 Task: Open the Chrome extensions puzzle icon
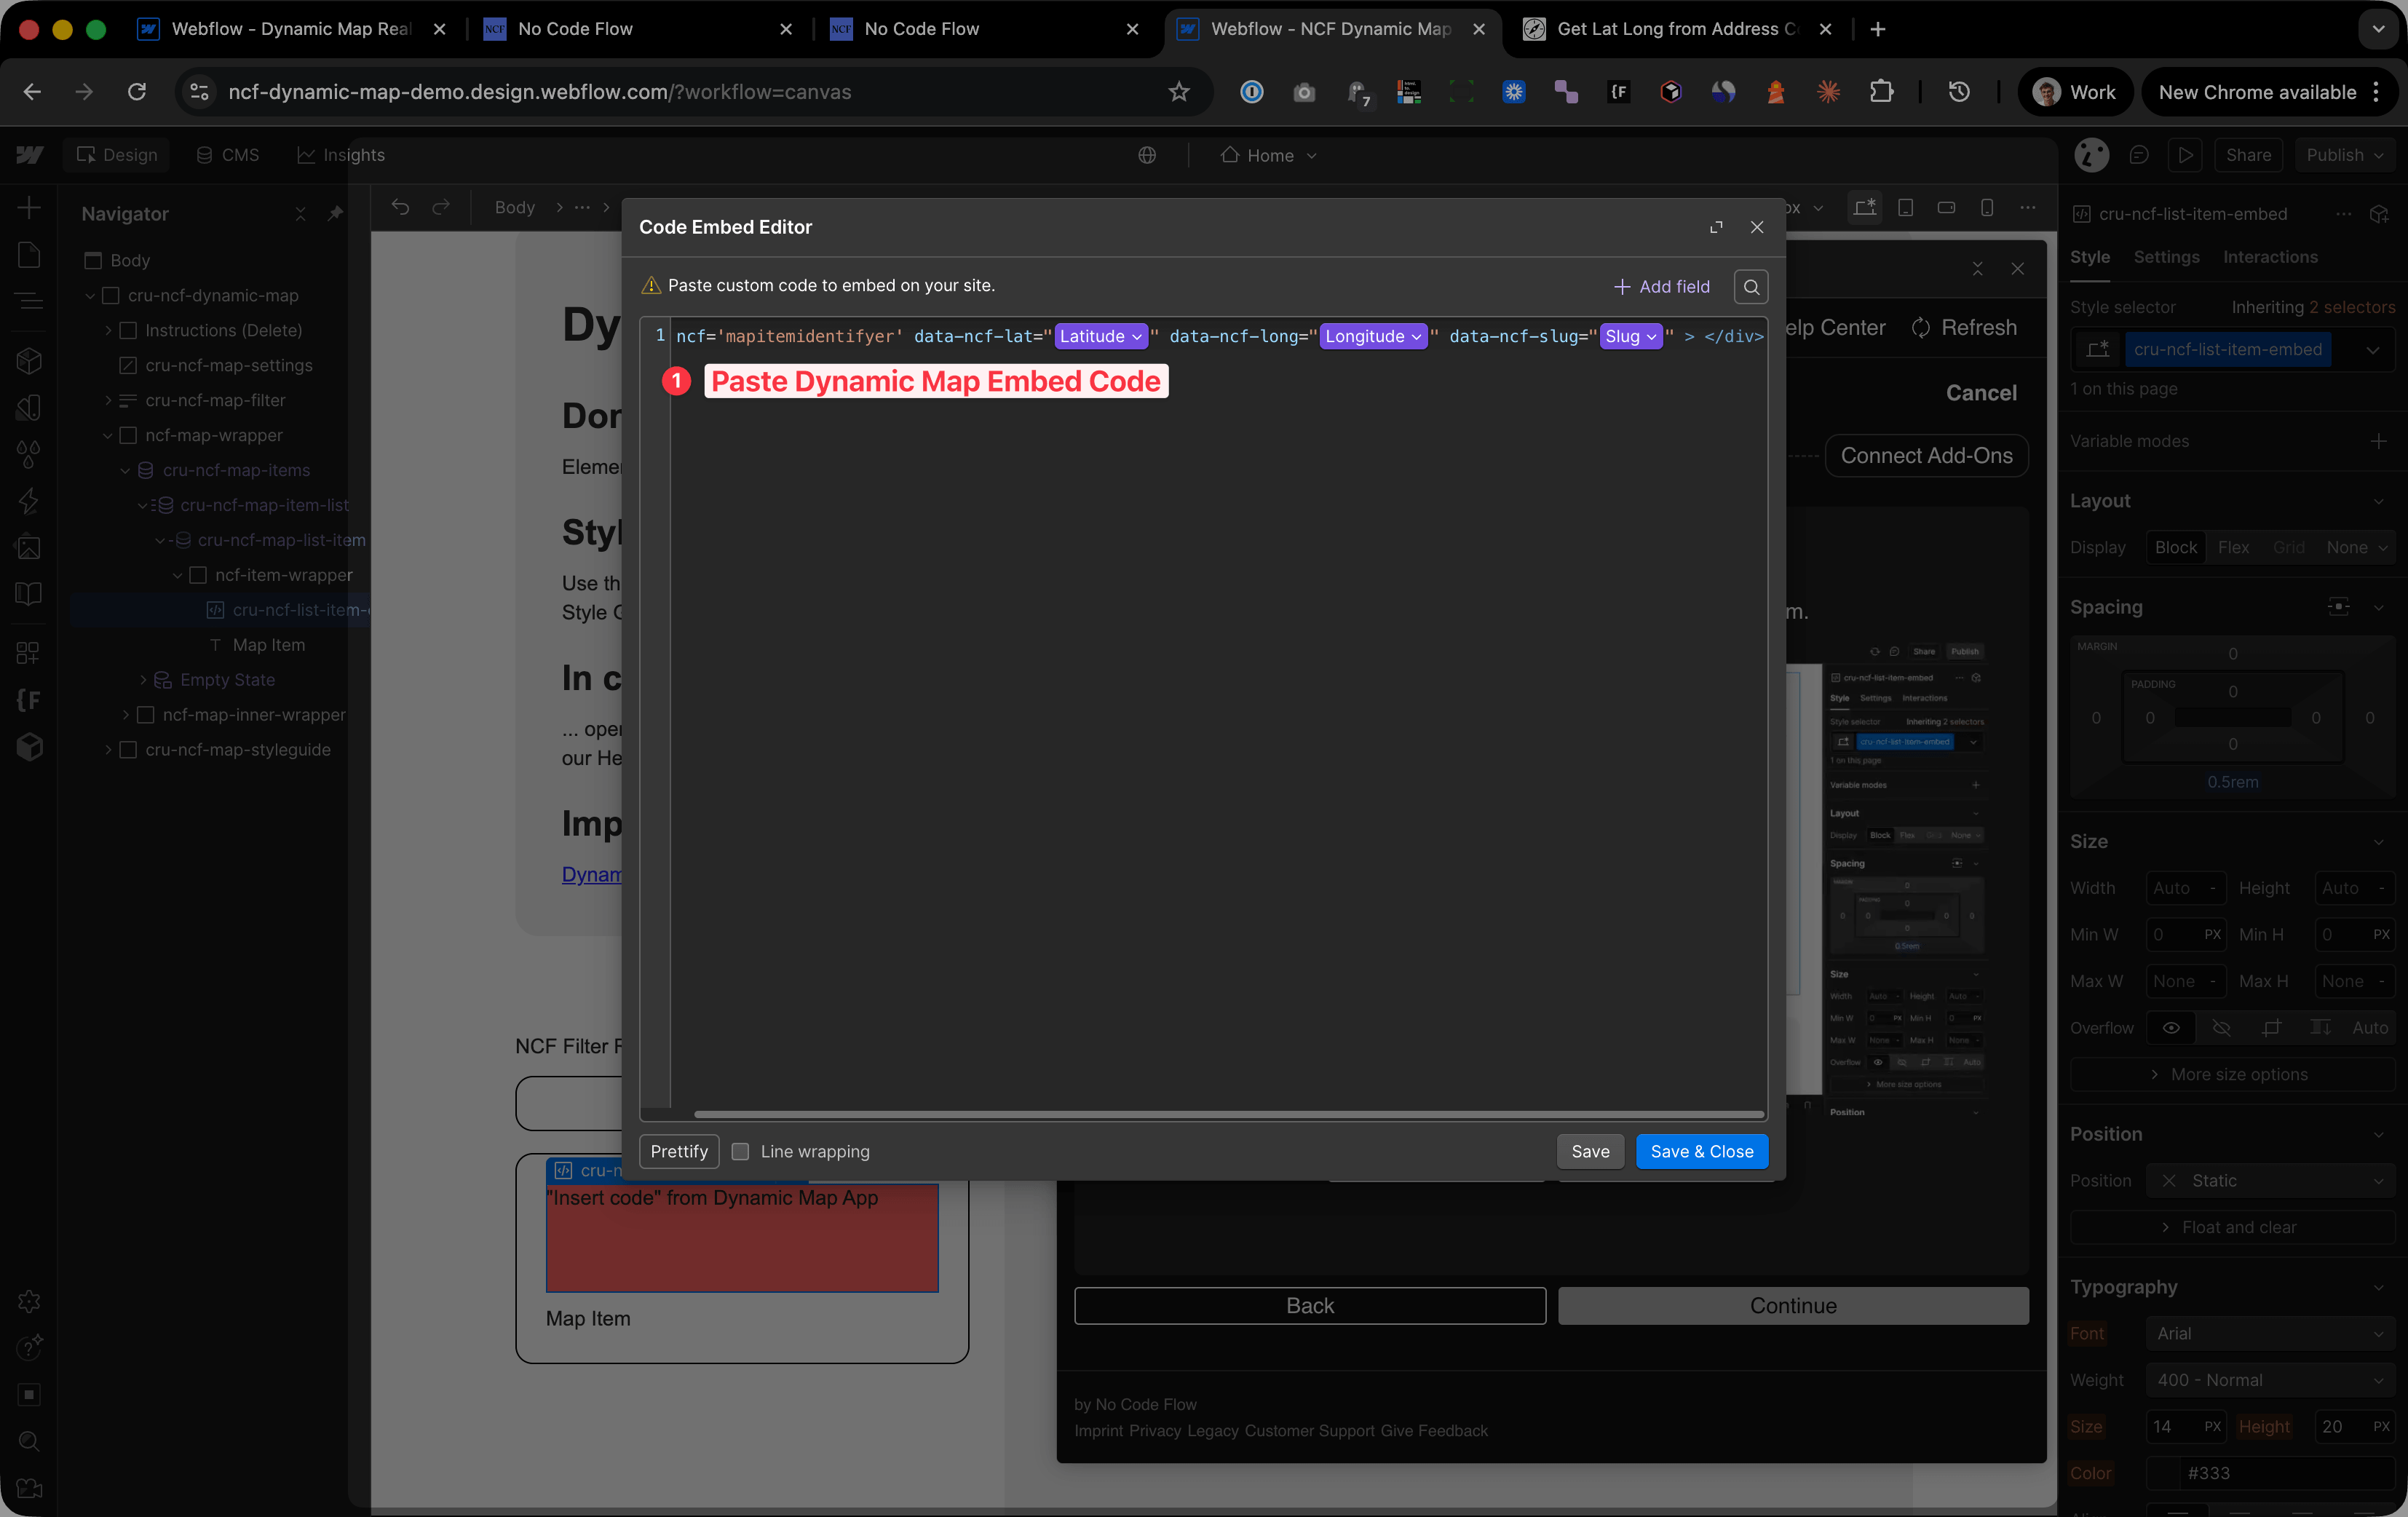(x=1881, y=92)
